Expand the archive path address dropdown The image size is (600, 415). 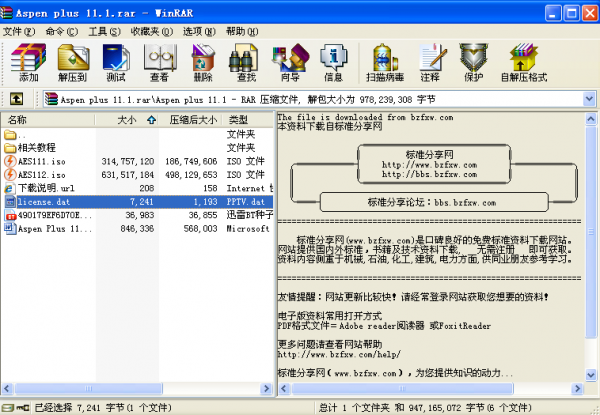(589, 99)
